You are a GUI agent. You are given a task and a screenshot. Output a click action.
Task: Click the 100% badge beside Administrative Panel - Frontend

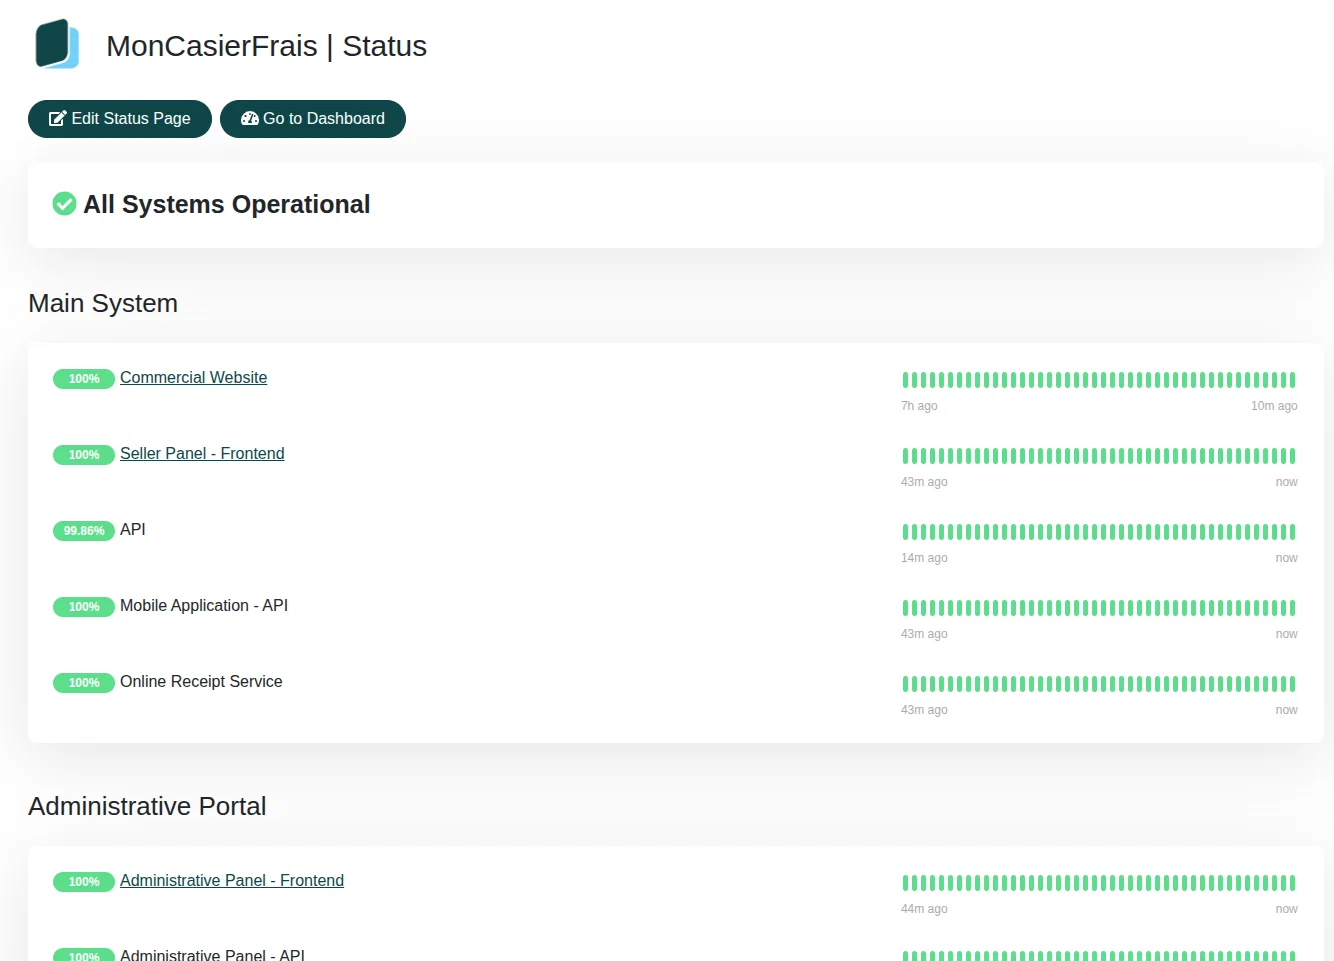pos(84,882)
